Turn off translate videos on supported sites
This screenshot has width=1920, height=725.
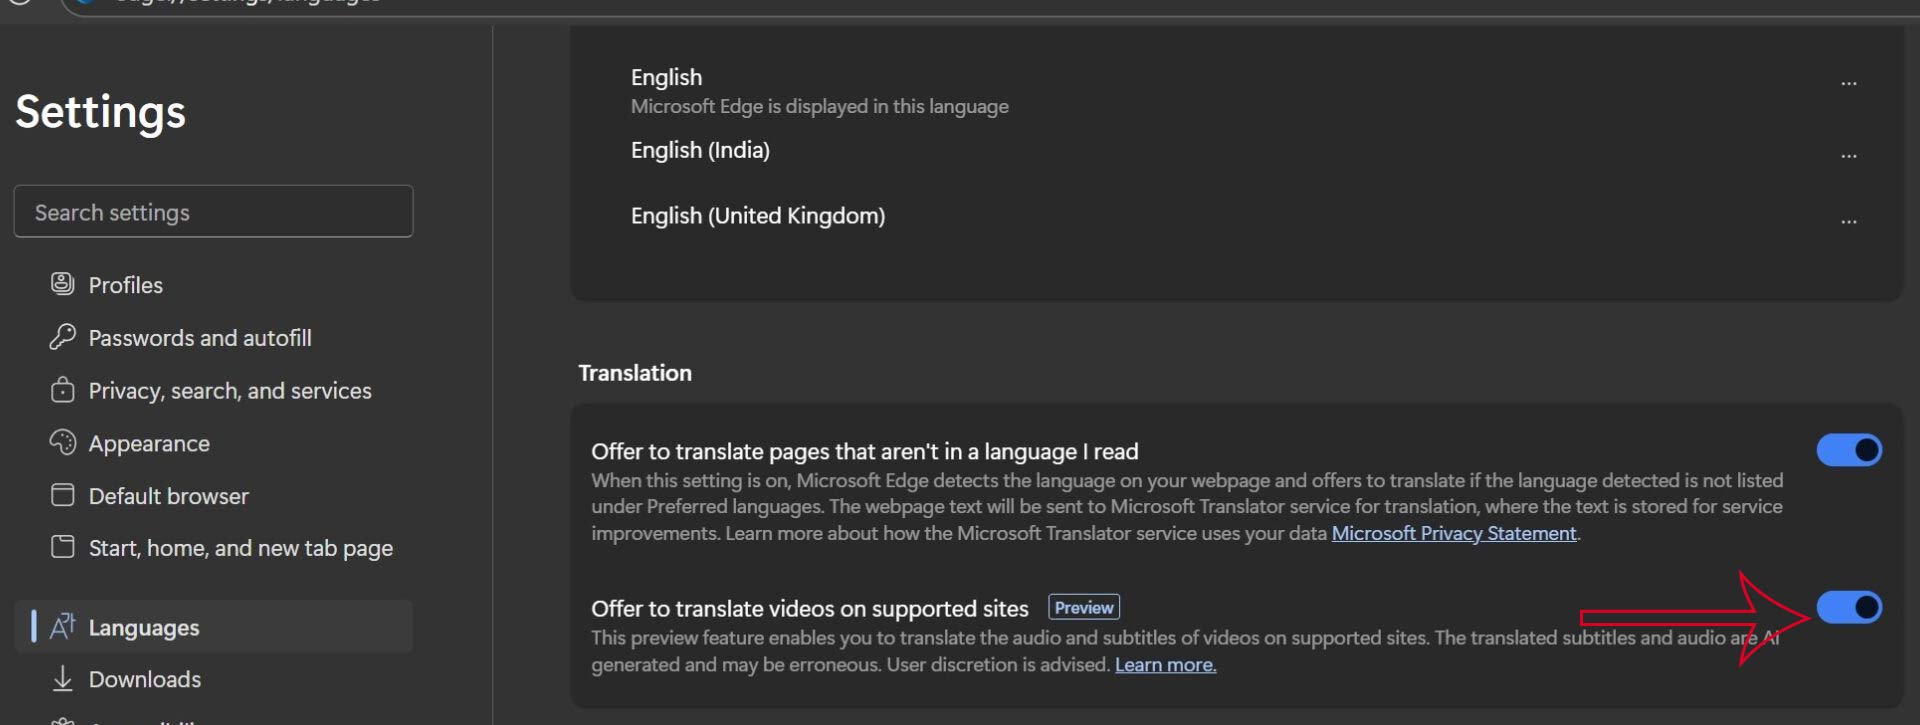(1849, 607)
